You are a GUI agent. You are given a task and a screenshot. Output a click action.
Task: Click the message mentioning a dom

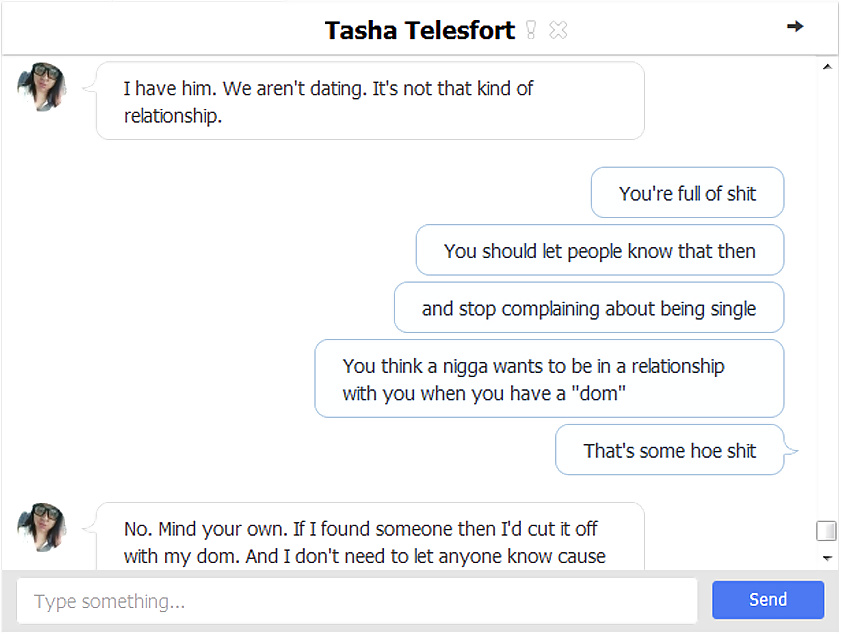(x=549, y=378)
